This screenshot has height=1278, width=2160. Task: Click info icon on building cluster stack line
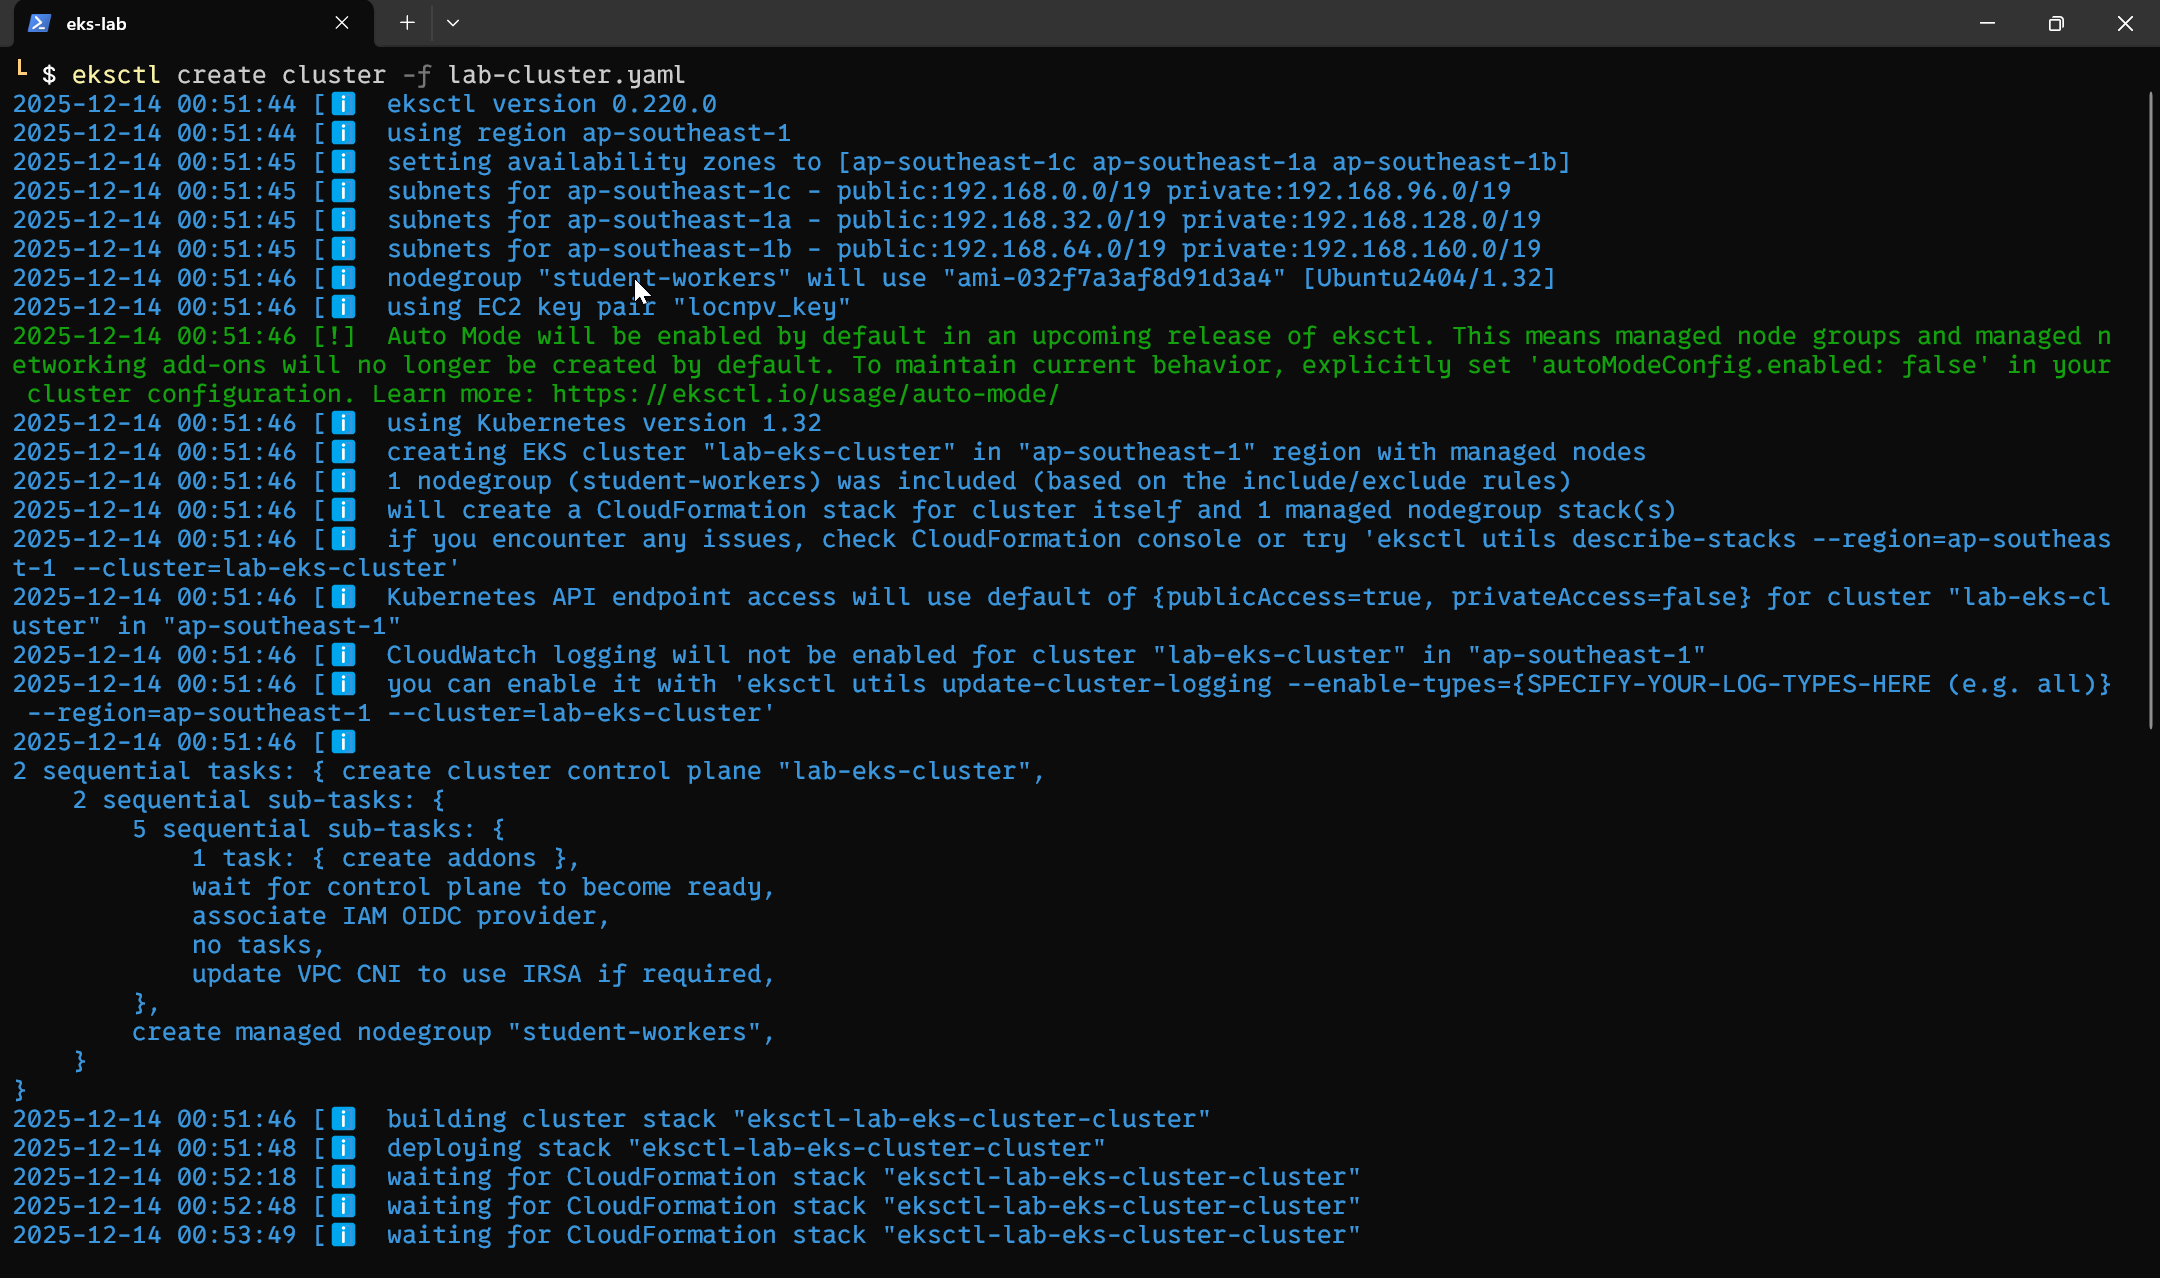(x=343, y=1119)
